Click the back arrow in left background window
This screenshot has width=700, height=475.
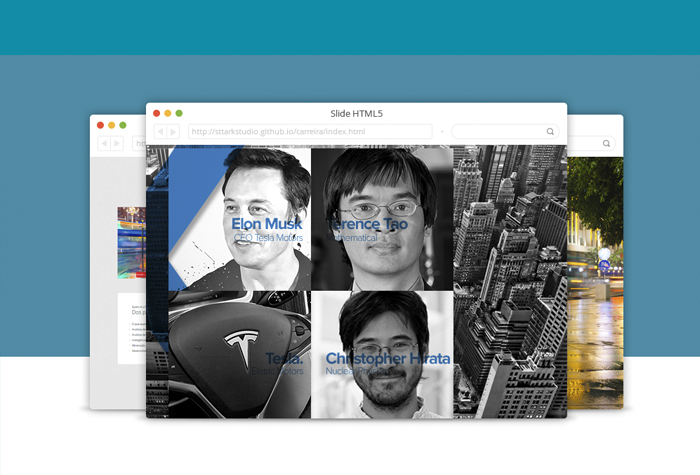pos(104,143)
